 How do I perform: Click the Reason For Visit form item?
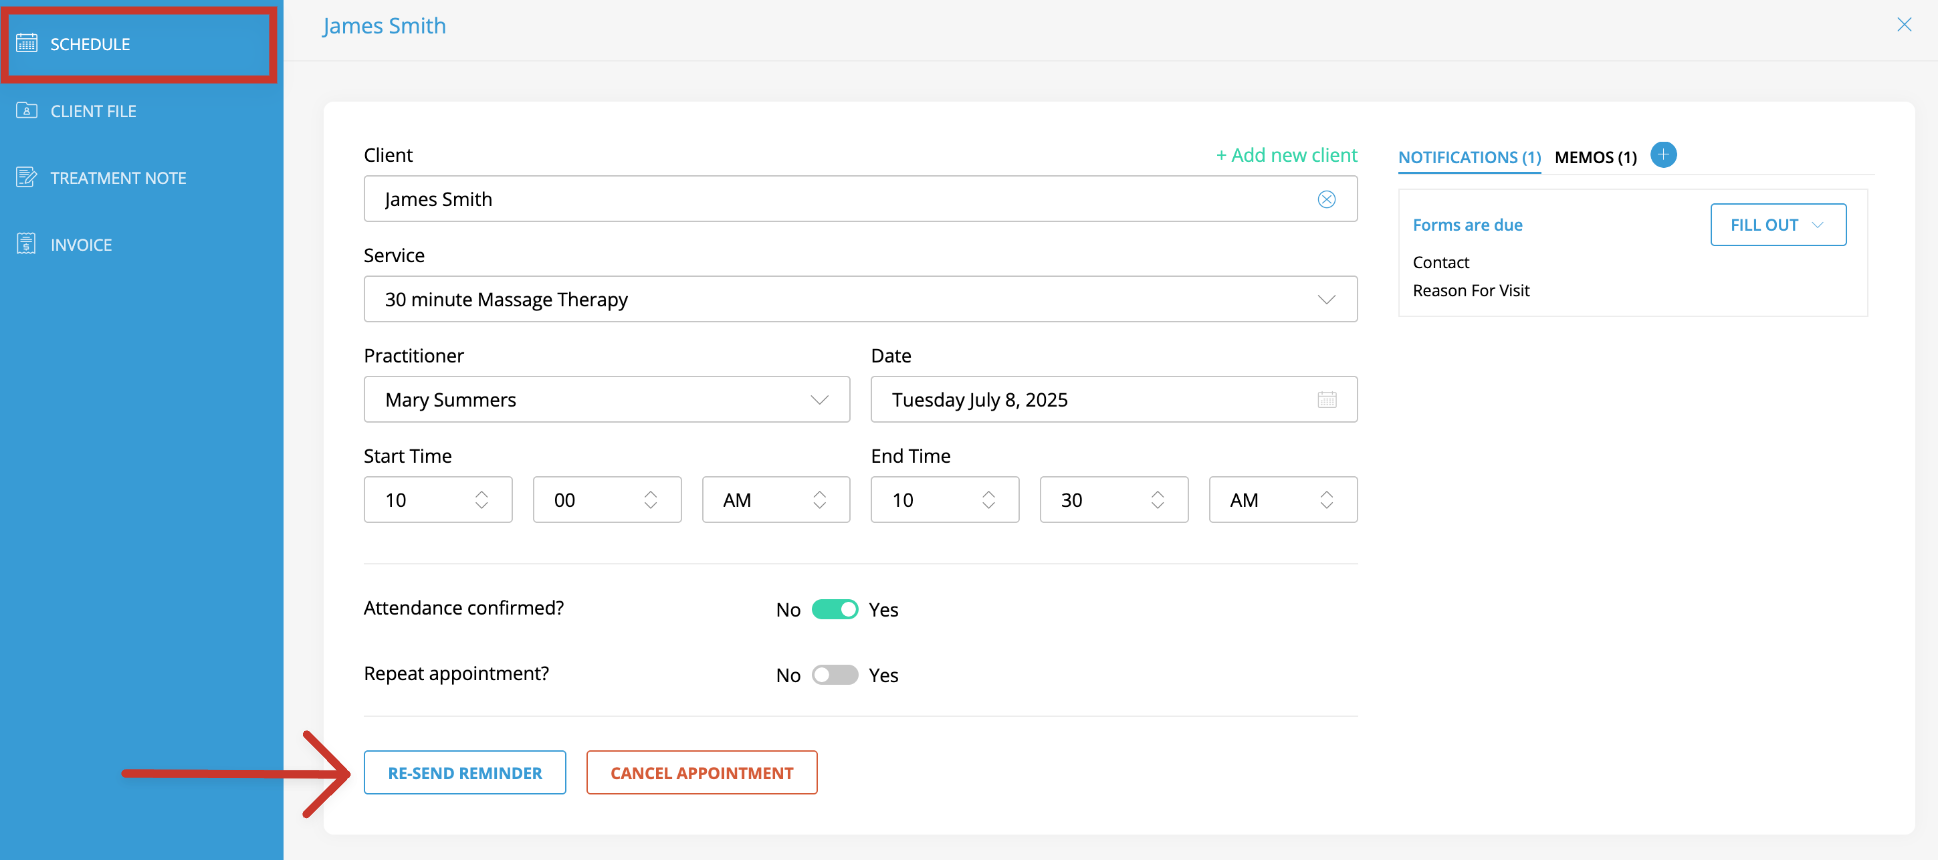(x=1471, y=290)
